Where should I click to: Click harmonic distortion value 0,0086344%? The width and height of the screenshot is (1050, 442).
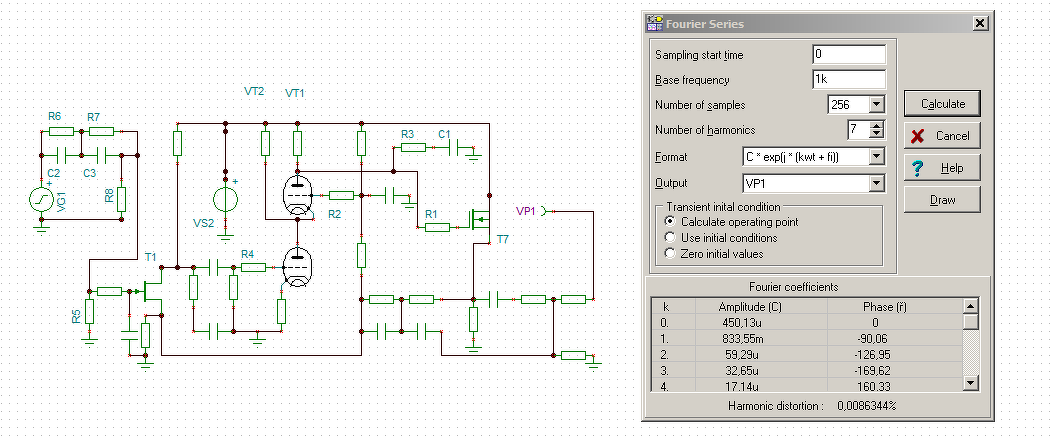click(867, 406)
